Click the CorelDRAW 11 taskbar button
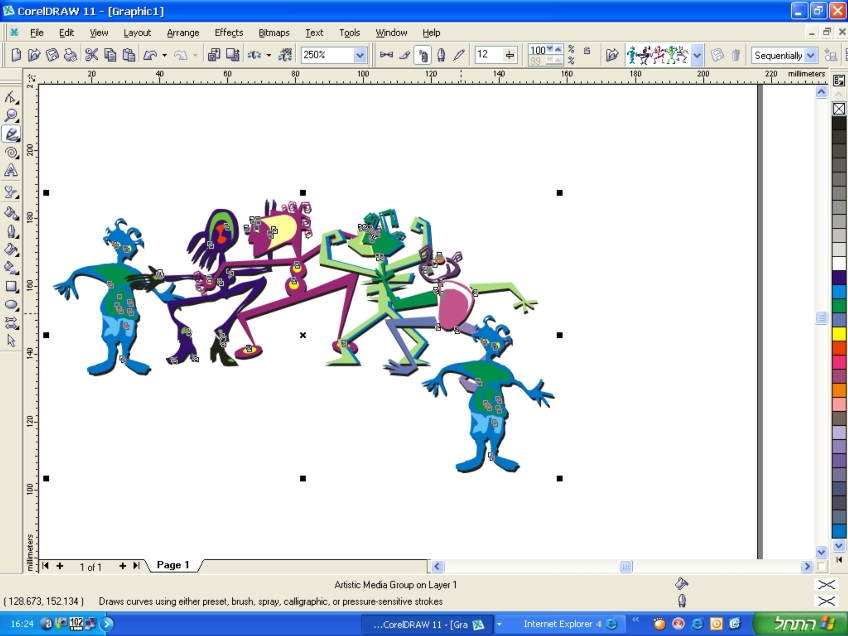The width and height of the screenshot is (848, 636). [x=427, y=624]
